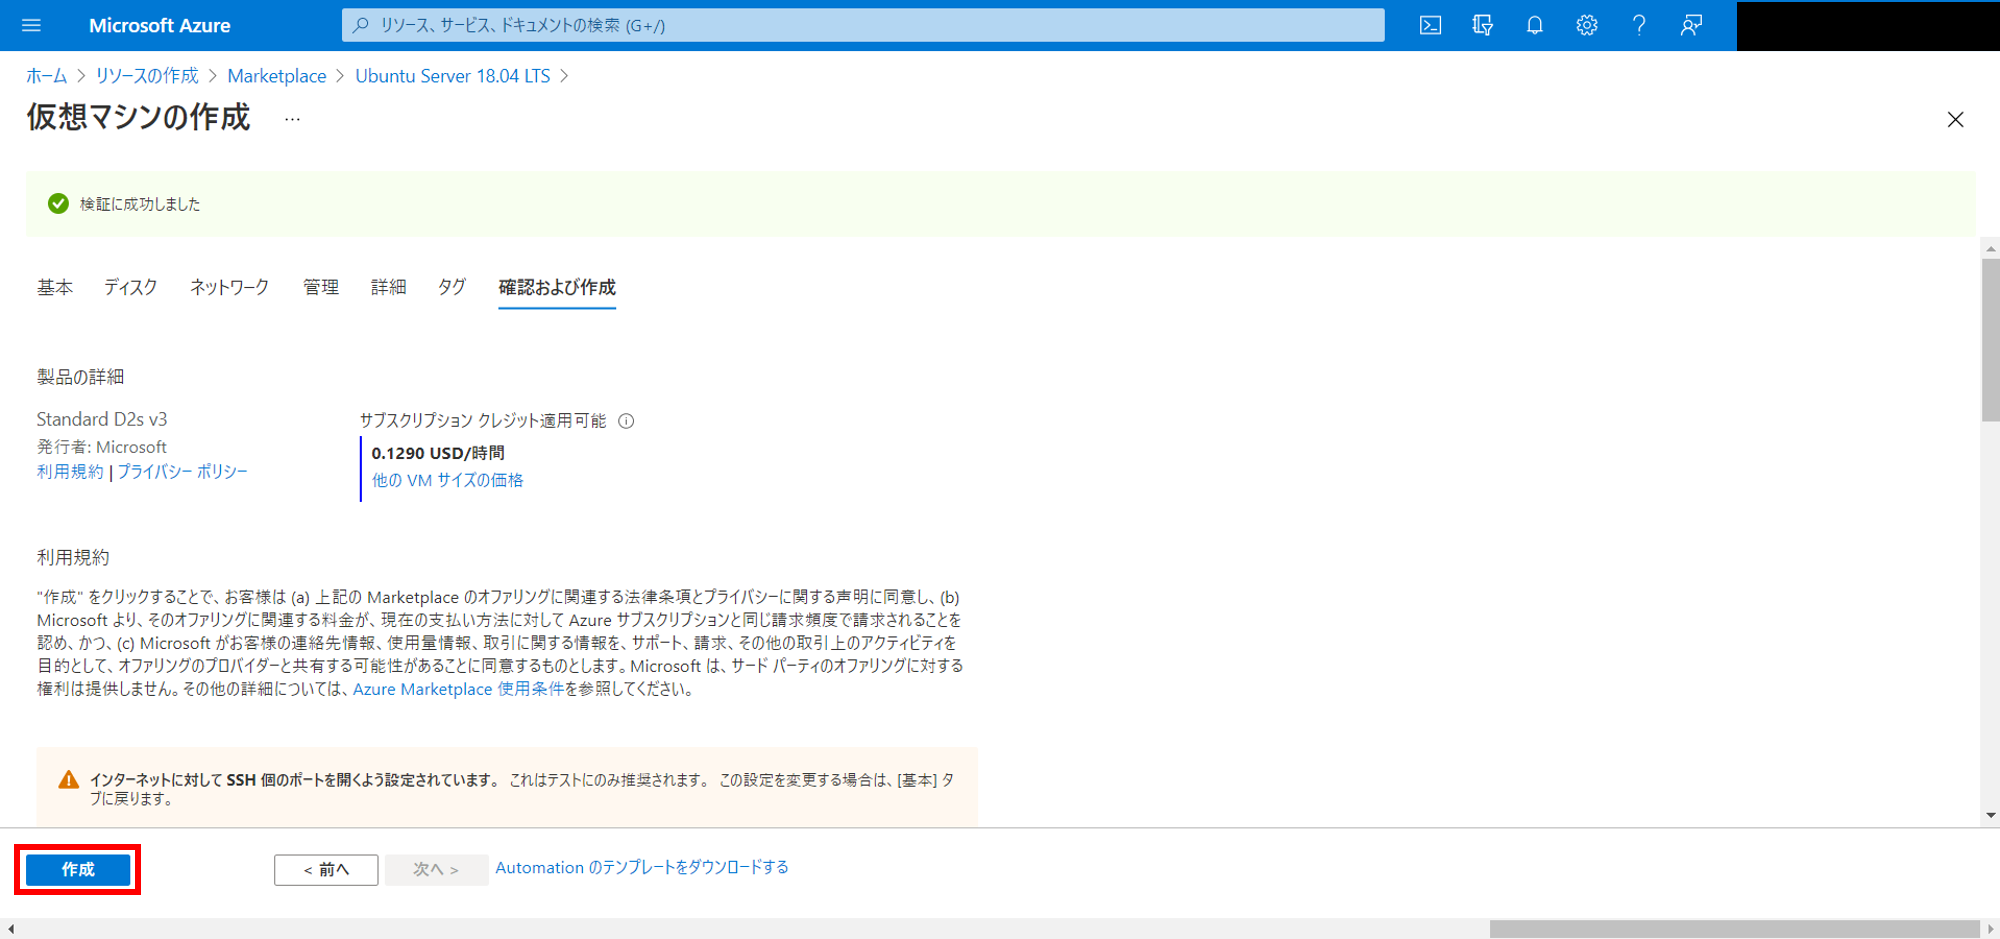Click the blue 作成 button

click(78, 870)
